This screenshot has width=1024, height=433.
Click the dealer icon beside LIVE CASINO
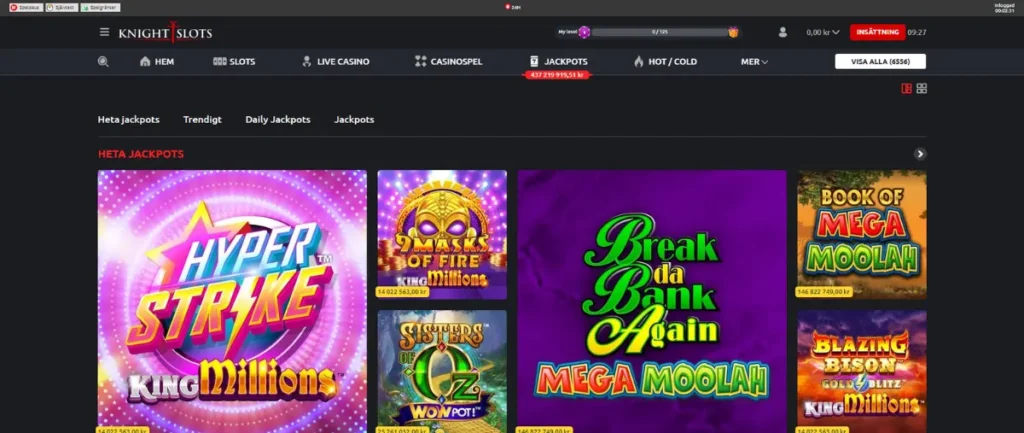tap(306, 61)
